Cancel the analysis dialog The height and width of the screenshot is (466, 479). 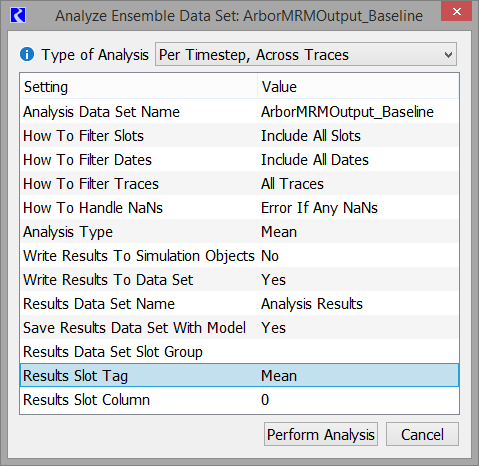click(422, 434)
